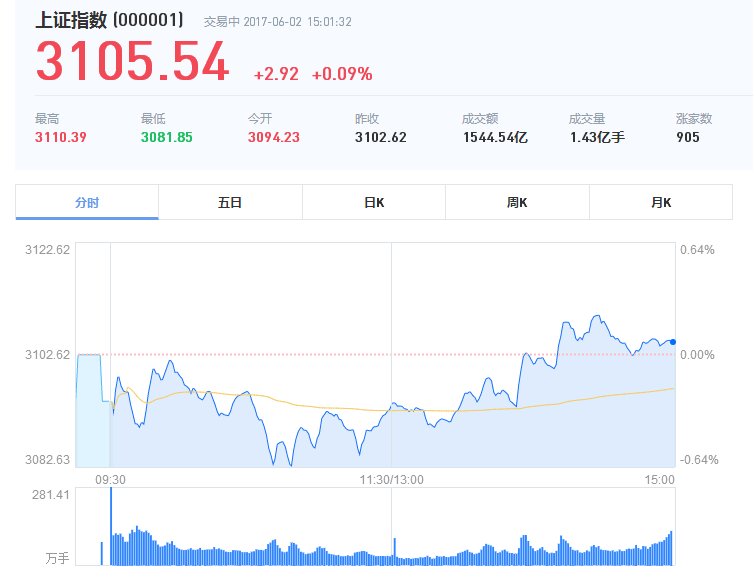Click the 3082.63 lower axis label
This screenshot has height=582, width=753.
(48, 460)
